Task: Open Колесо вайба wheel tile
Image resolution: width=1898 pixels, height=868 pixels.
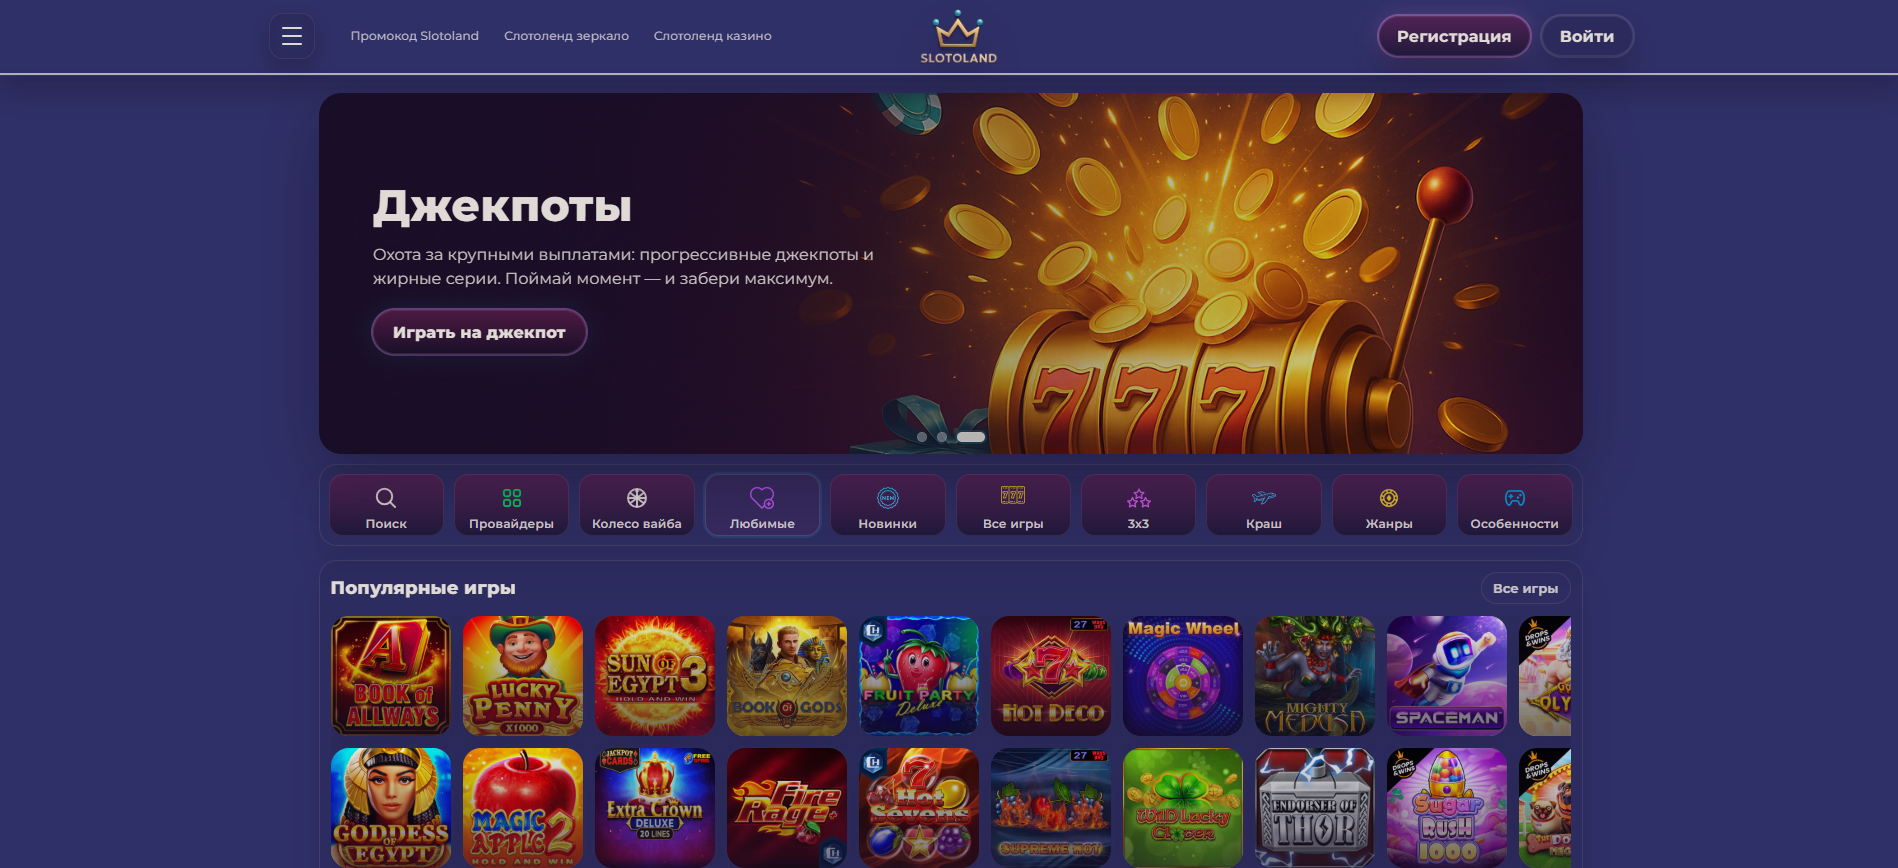Action: 637,505
